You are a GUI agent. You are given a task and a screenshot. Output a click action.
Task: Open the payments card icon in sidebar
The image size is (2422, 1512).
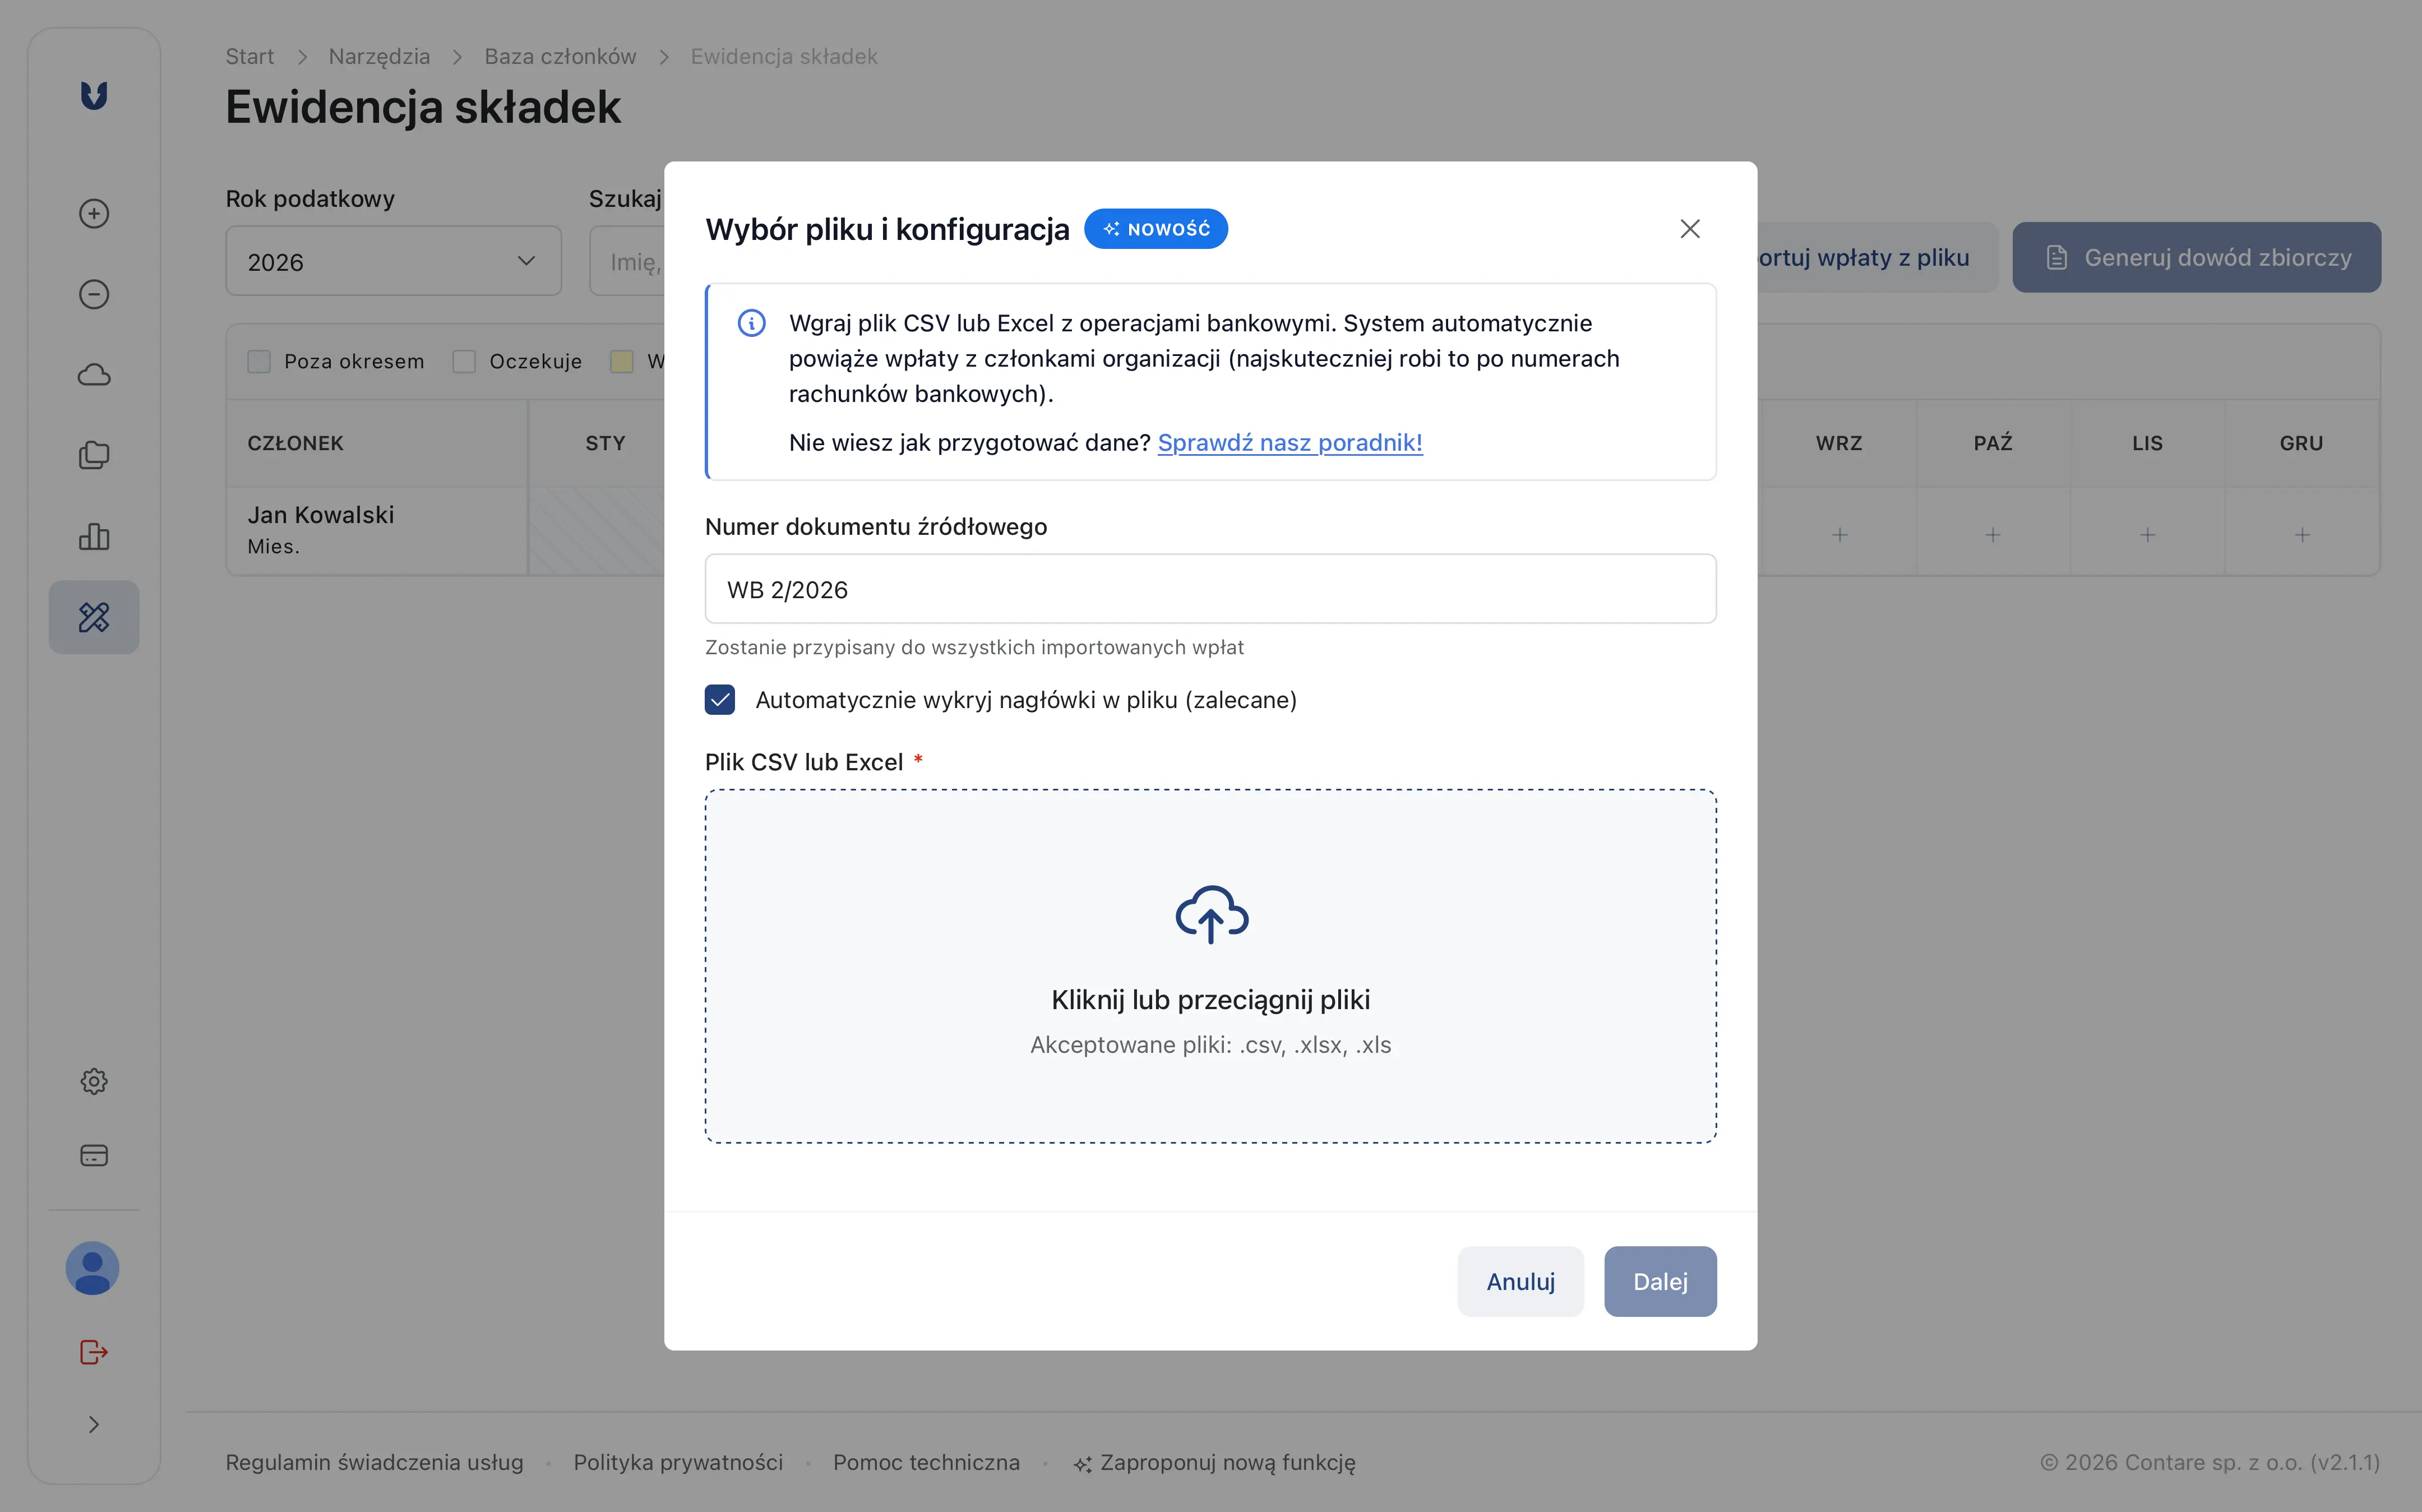tap(93, 1155)
